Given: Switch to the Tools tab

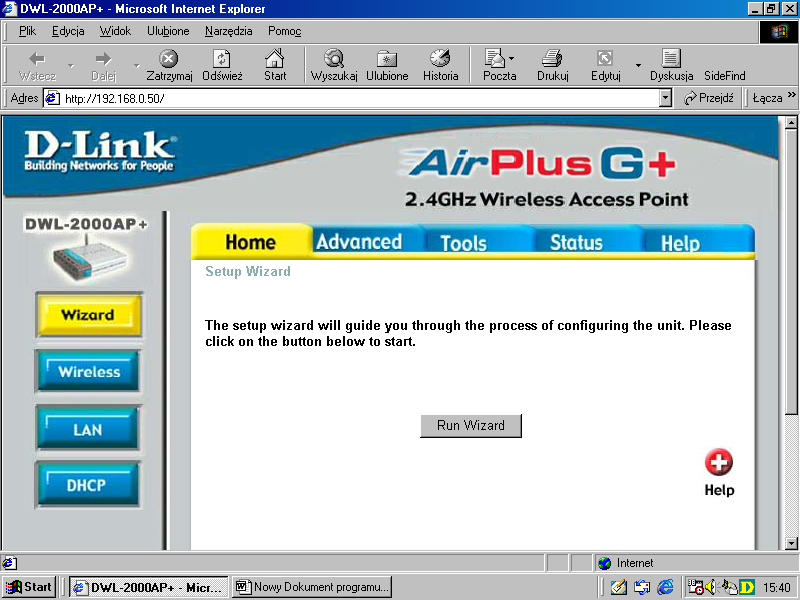Looking at the screenshot, I should click(x=464, y=242).
